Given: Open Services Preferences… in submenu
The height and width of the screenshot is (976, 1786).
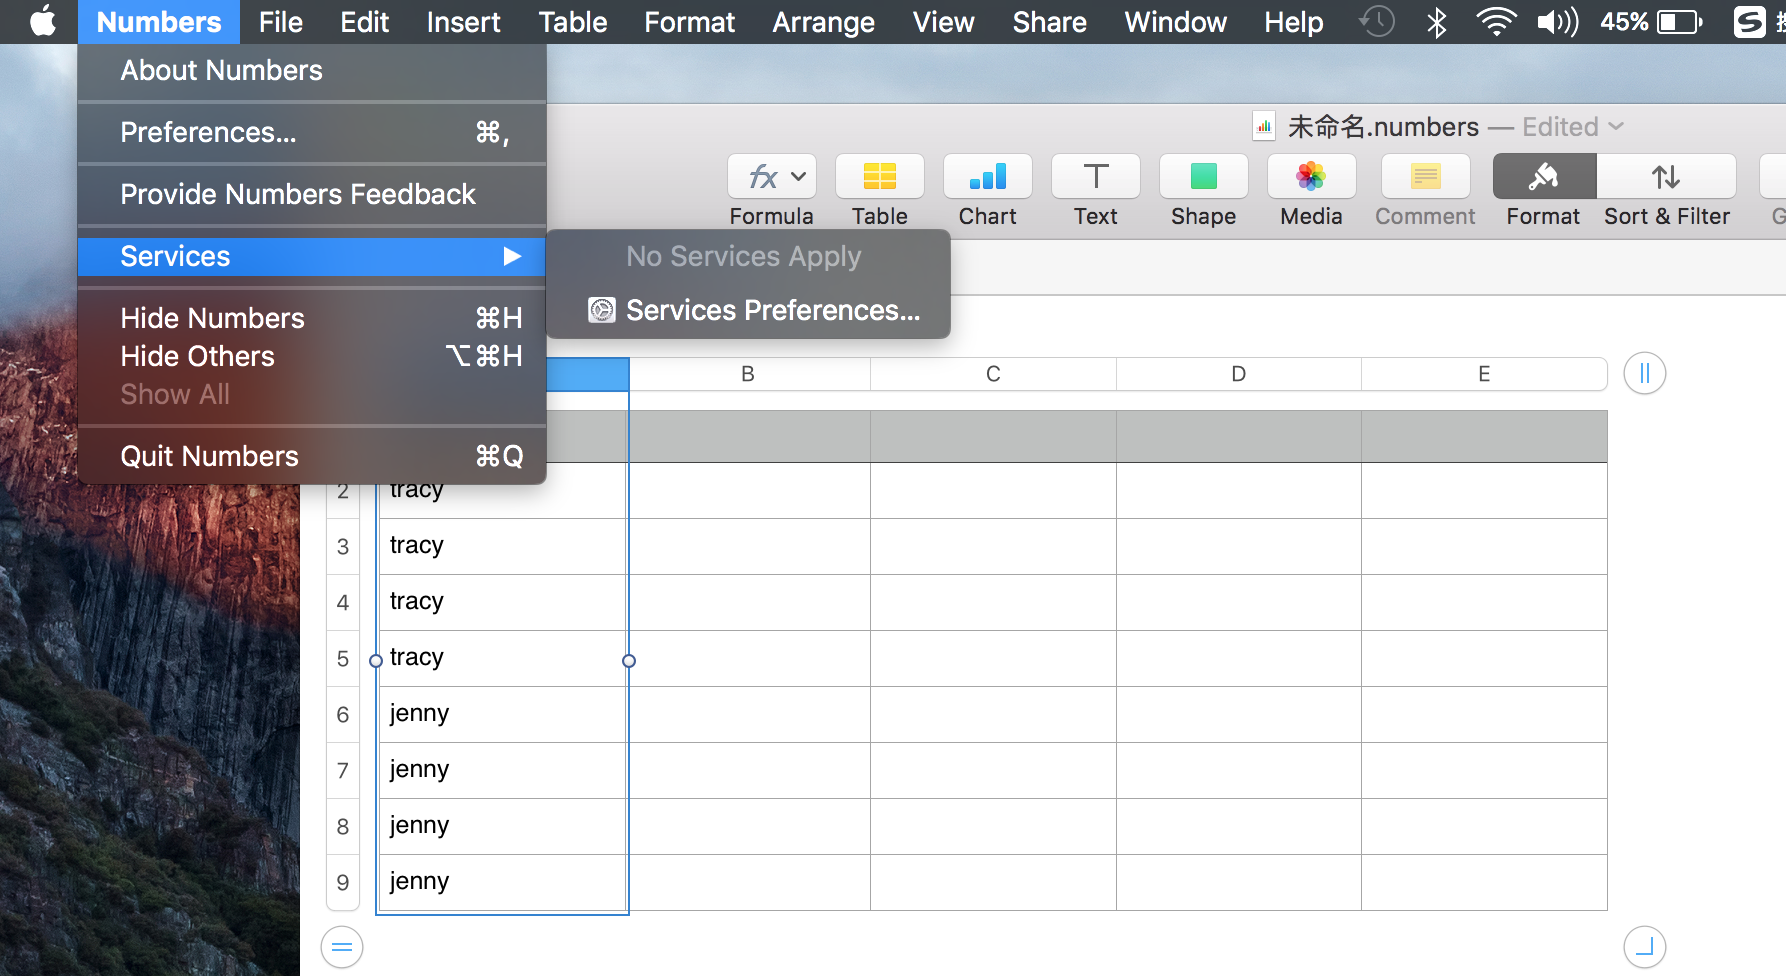Looking at the screenshot, I should pos(748,310).
